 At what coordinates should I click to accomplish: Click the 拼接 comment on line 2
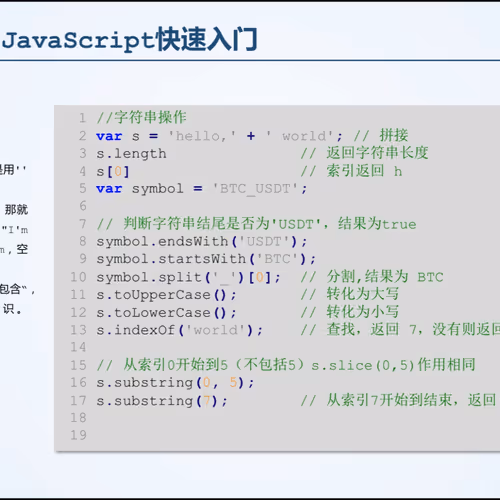tap(394, 135)
